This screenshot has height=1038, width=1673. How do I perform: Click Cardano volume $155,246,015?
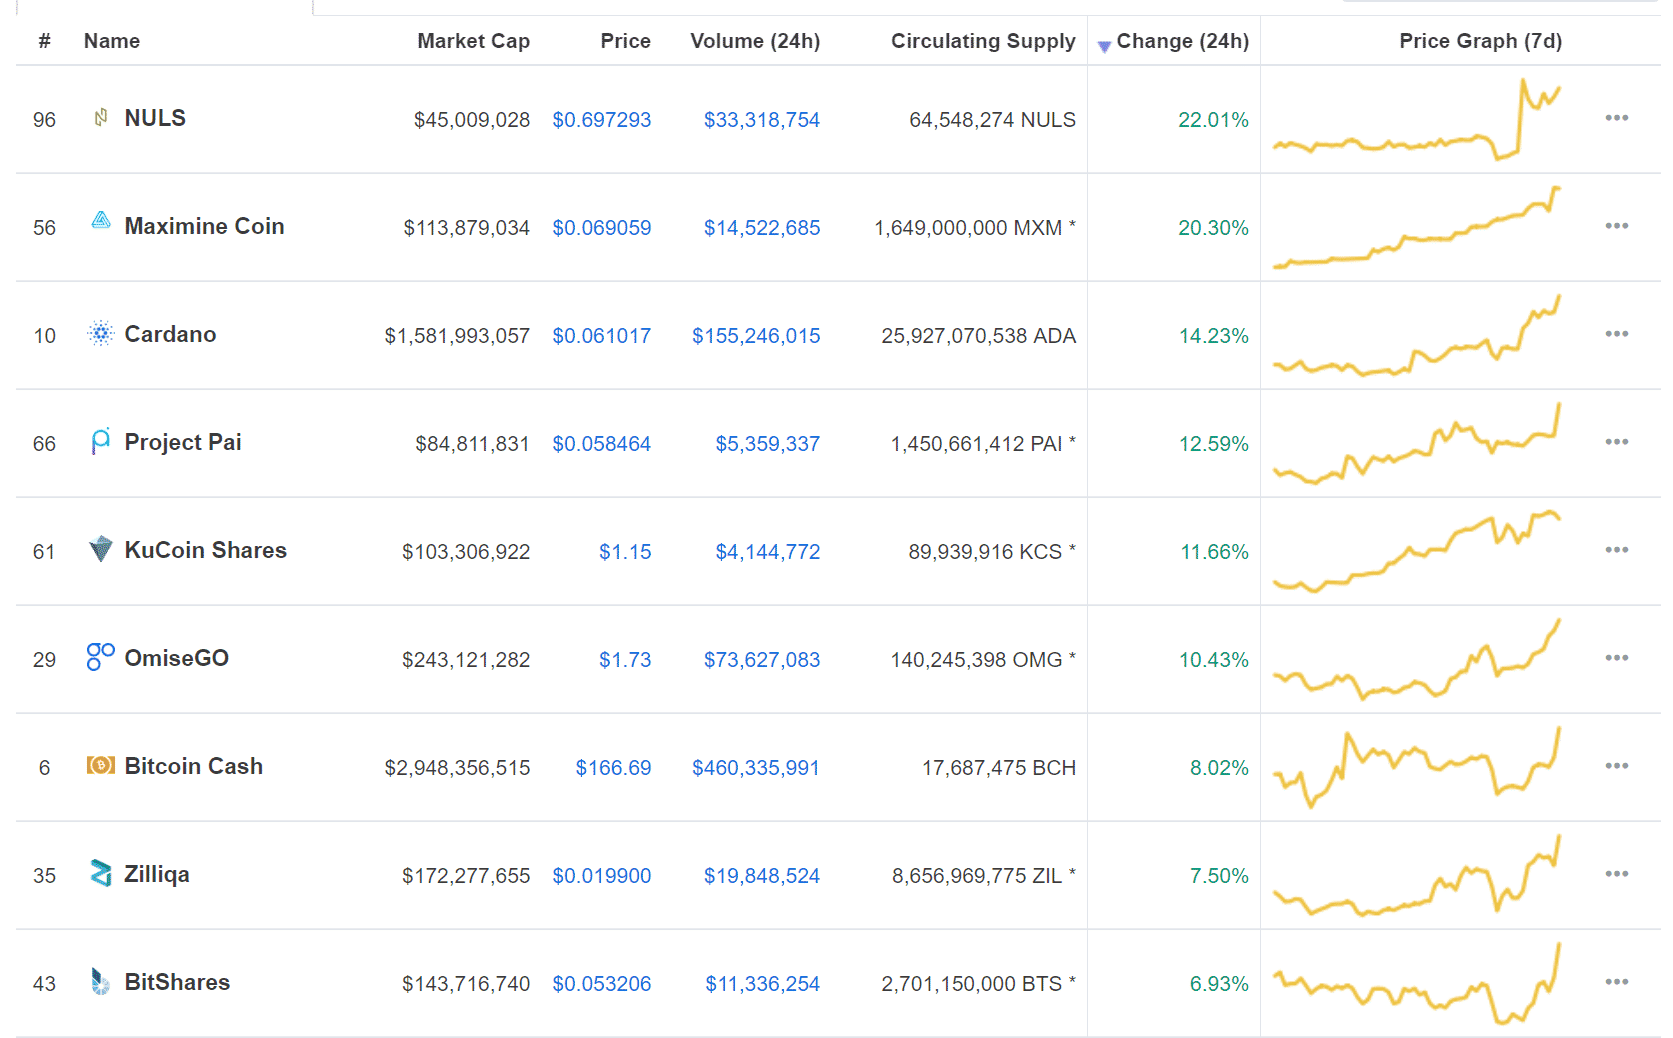pos(756,336)
